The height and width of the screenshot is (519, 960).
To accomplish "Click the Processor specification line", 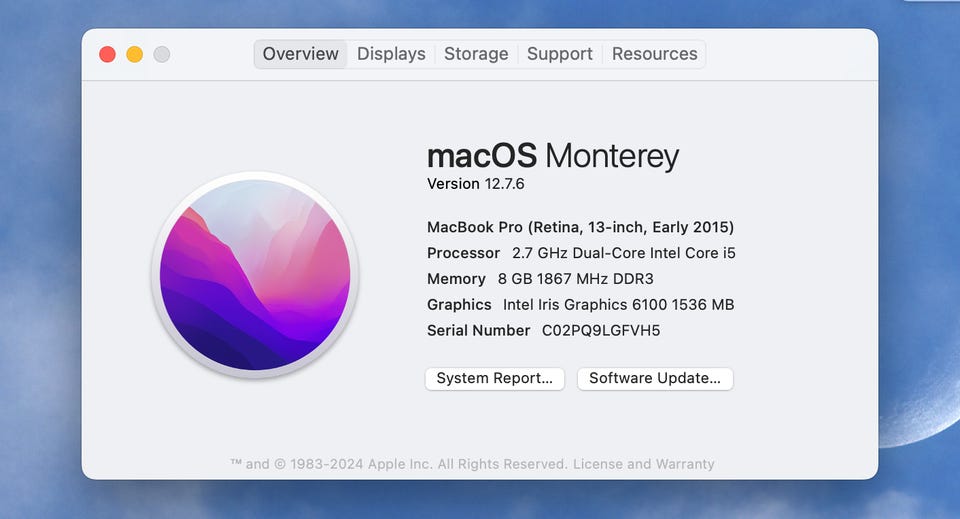I will pyautogui.click(x=581, y=253).
